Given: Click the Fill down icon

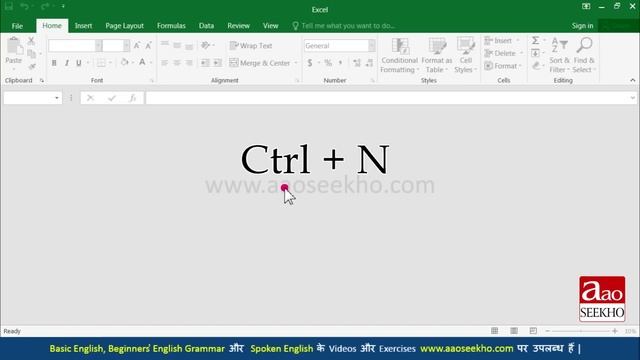Looking at the screenshot, I should pos(535,53).
